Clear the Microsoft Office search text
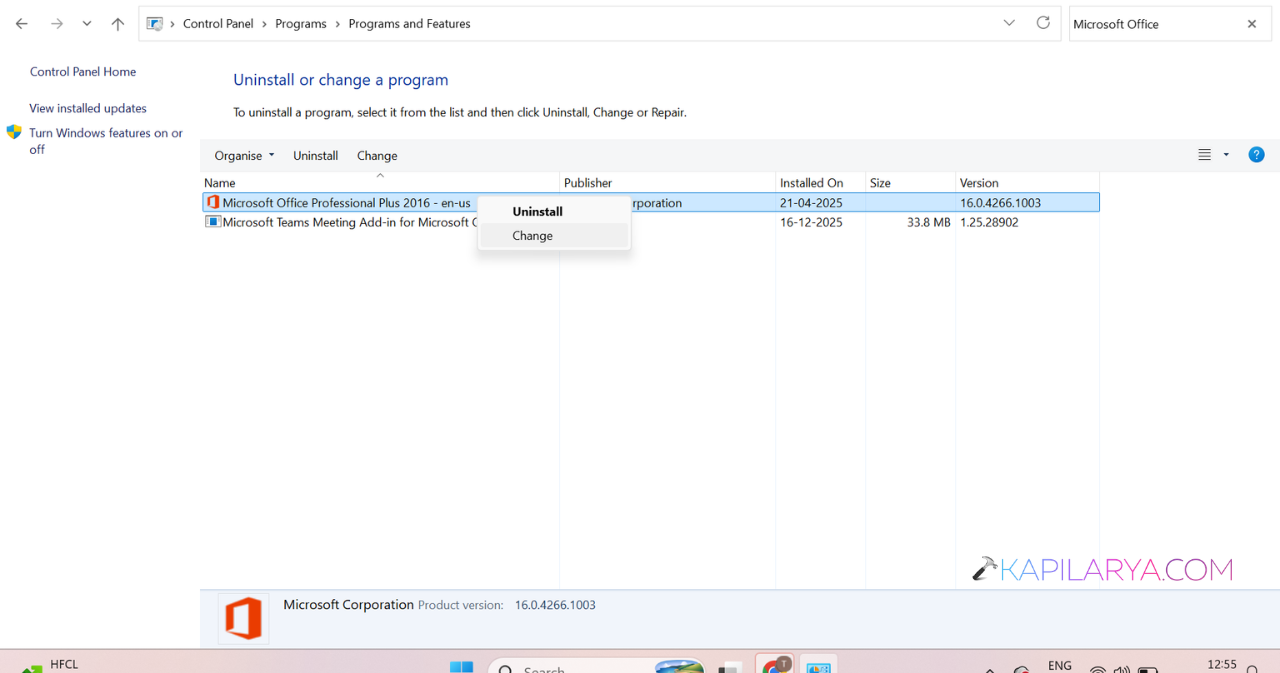Screen dimensions: 1280x673 click(1251, 24)
